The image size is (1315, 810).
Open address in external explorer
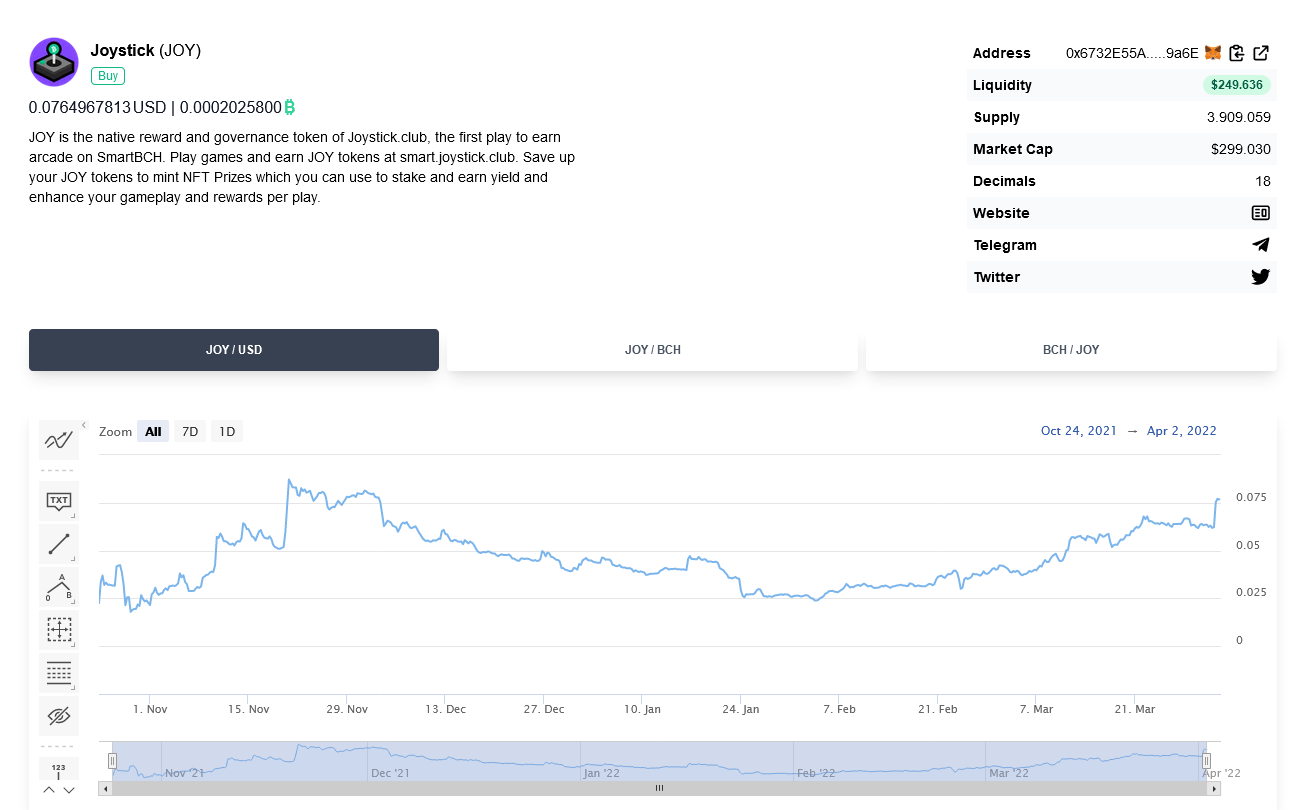pyautogui.click(x=1261, y=53)
